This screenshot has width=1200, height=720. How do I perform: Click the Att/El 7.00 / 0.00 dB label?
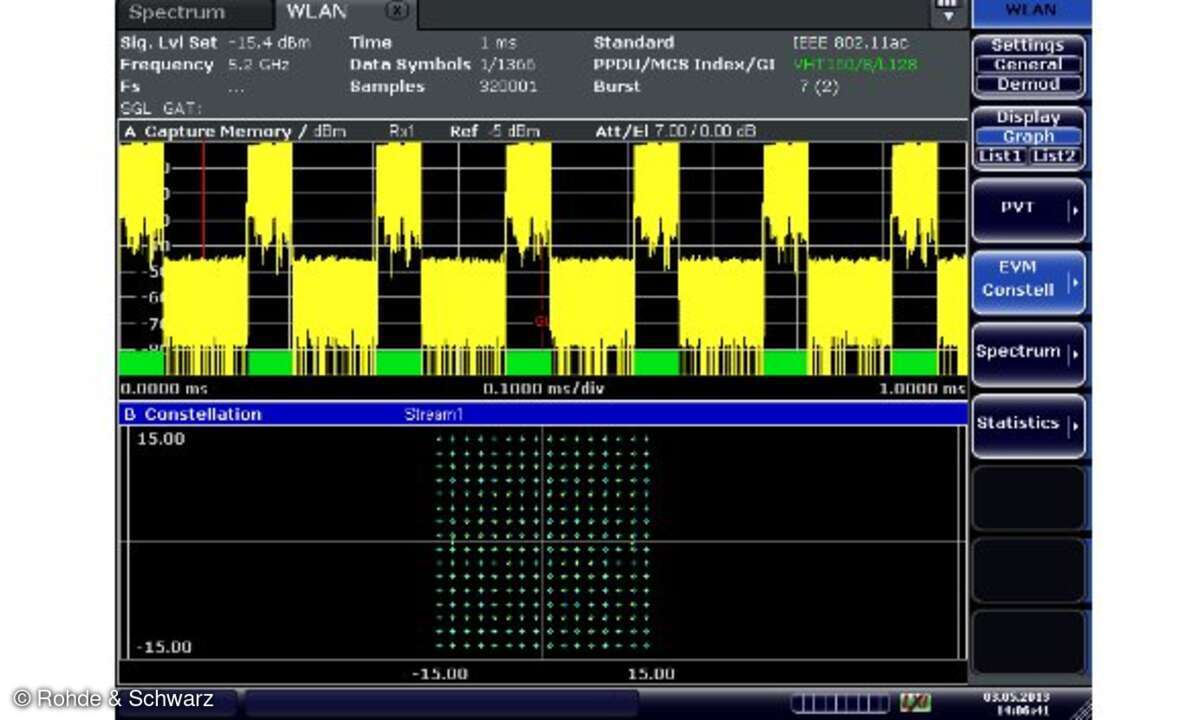[x=675, y=132]
